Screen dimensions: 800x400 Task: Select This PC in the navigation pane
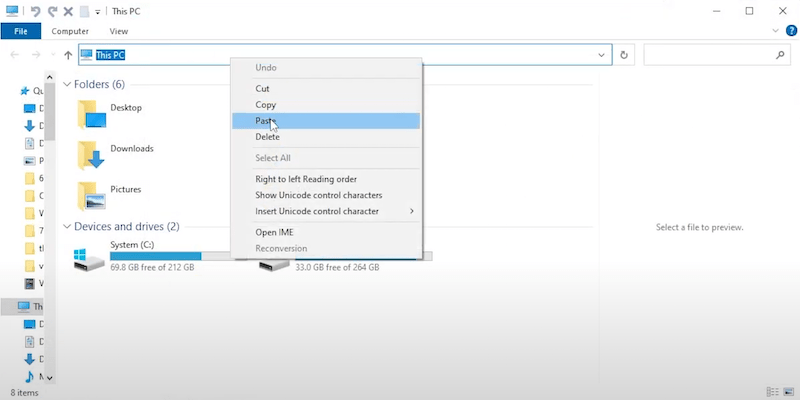click(x=23, y=306)
